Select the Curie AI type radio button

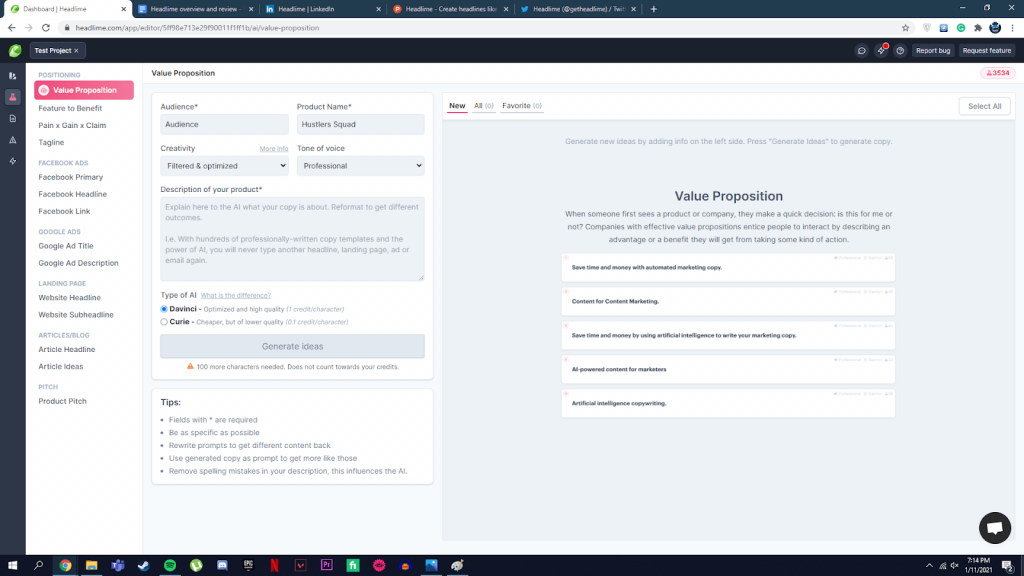click(164, 322)
